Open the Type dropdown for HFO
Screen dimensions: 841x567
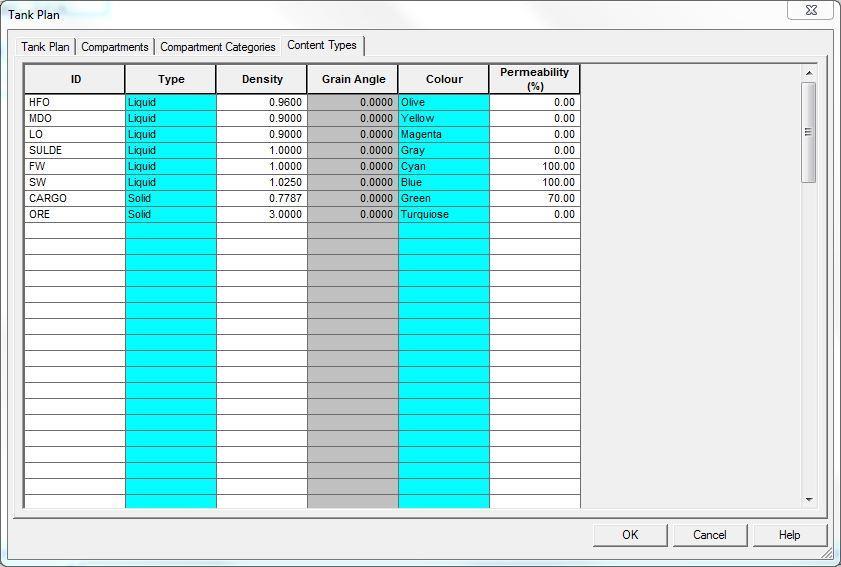(171, 102)
